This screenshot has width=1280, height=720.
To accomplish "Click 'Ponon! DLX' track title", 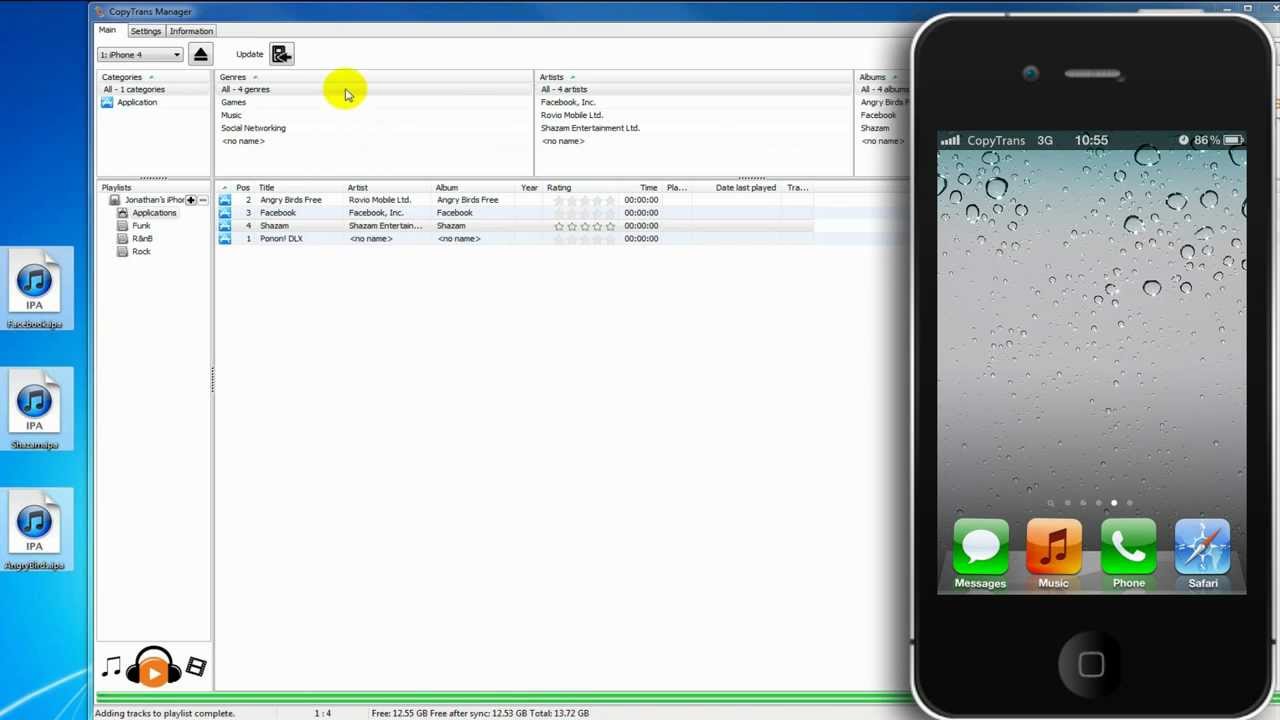I will 281,239.
